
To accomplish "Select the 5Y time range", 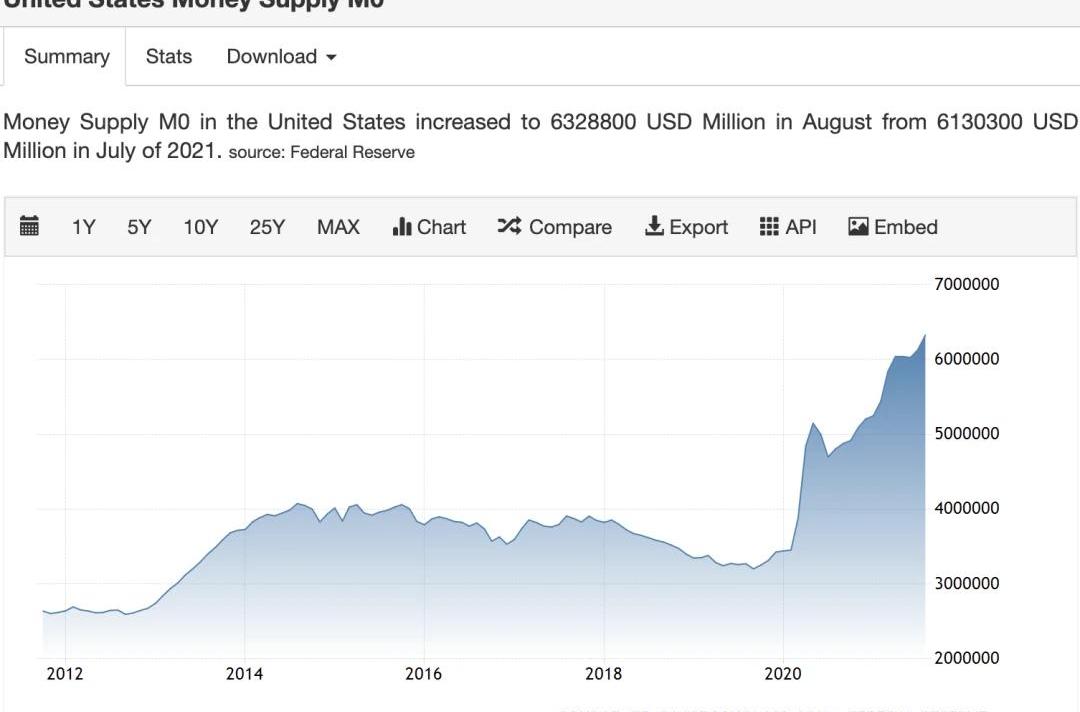I will tap(139, 227).
